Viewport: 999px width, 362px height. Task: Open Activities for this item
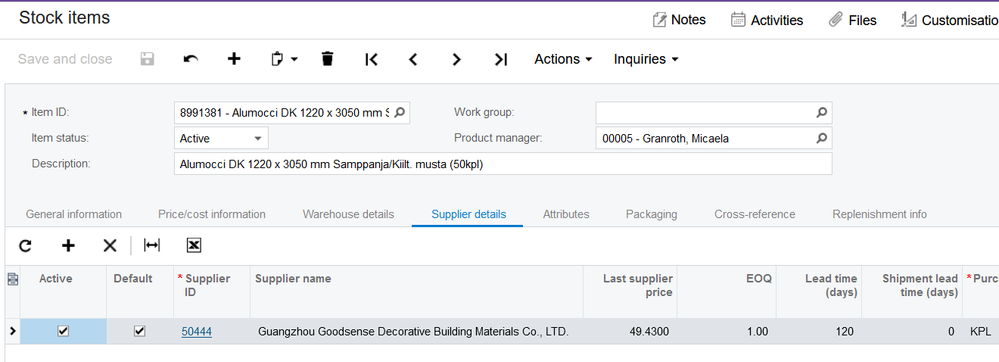[x=767, y=20]
